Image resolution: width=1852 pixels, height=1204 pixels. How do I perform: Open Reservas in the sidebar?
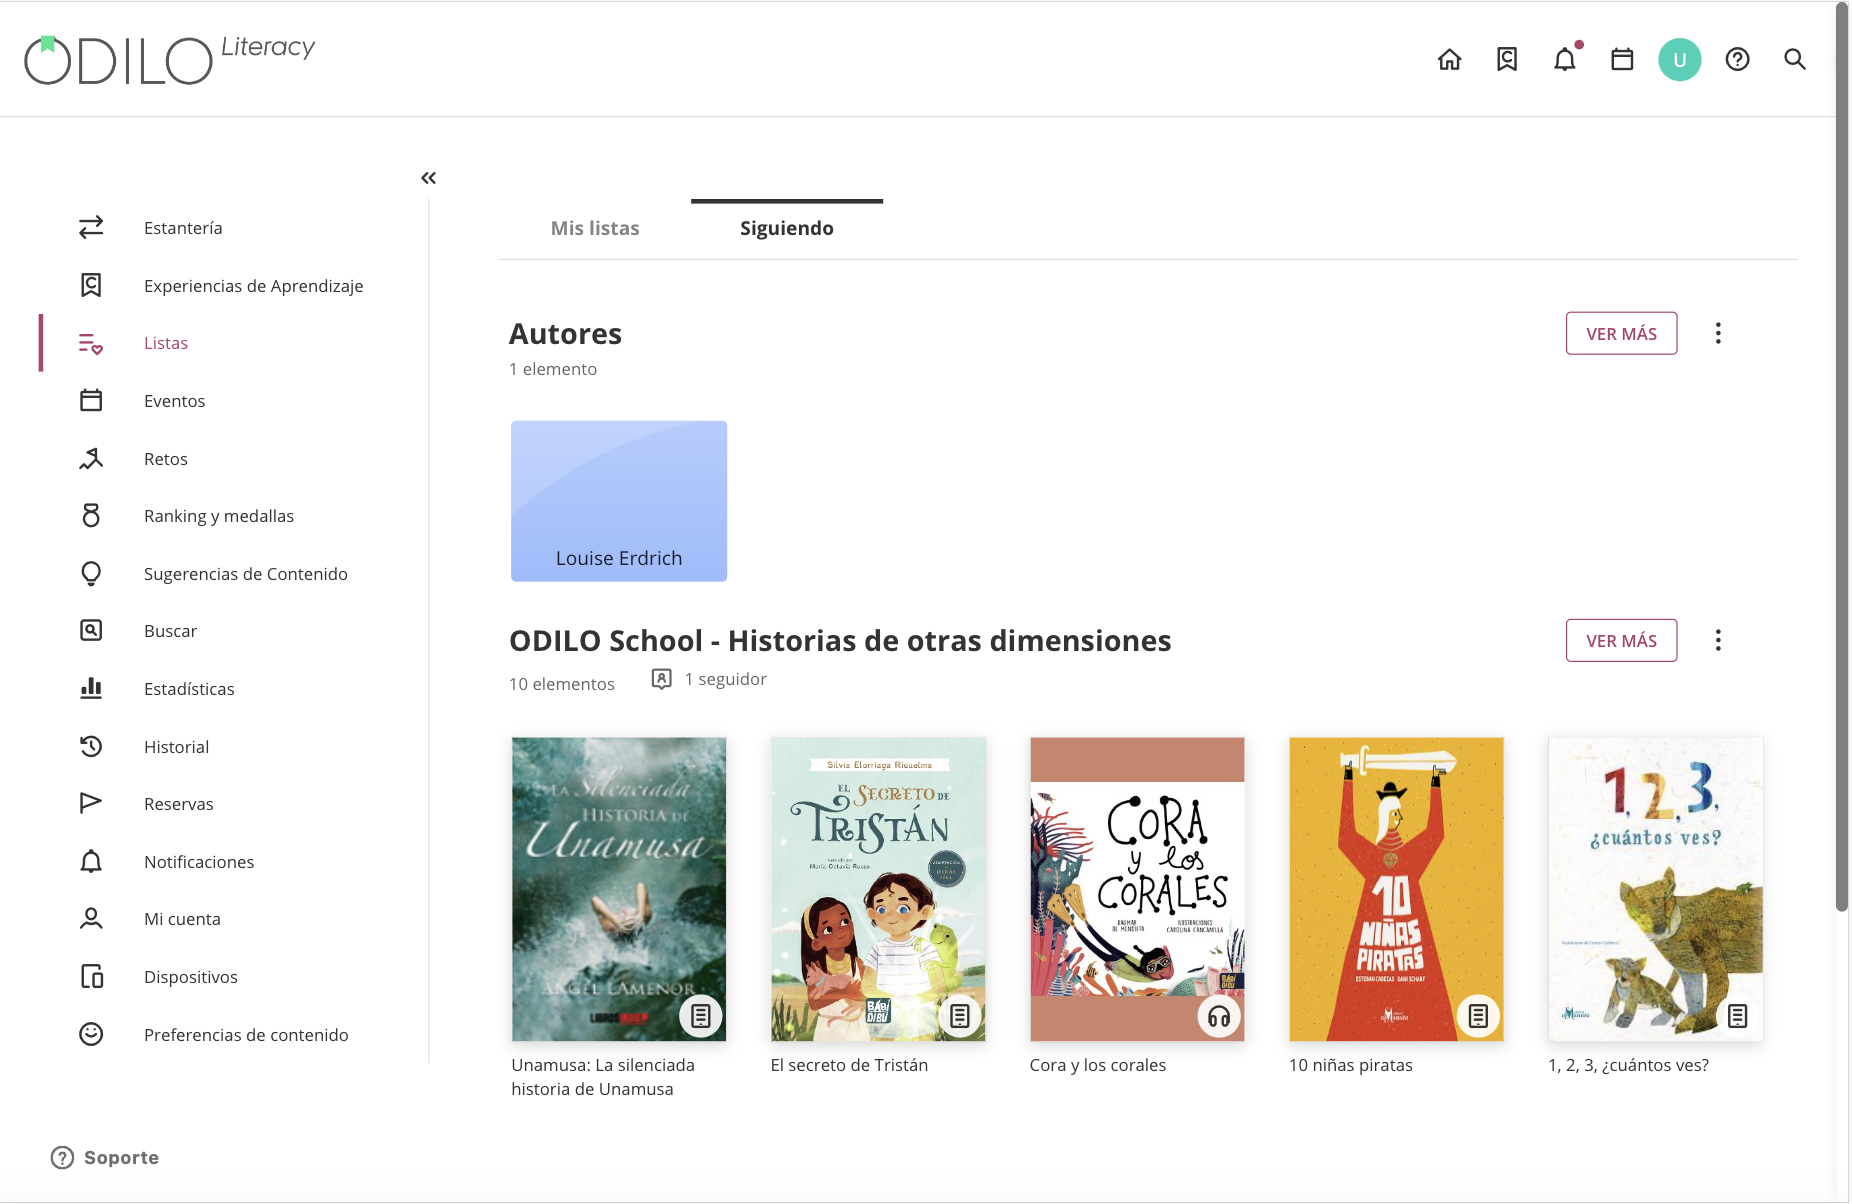click(179, 804)
